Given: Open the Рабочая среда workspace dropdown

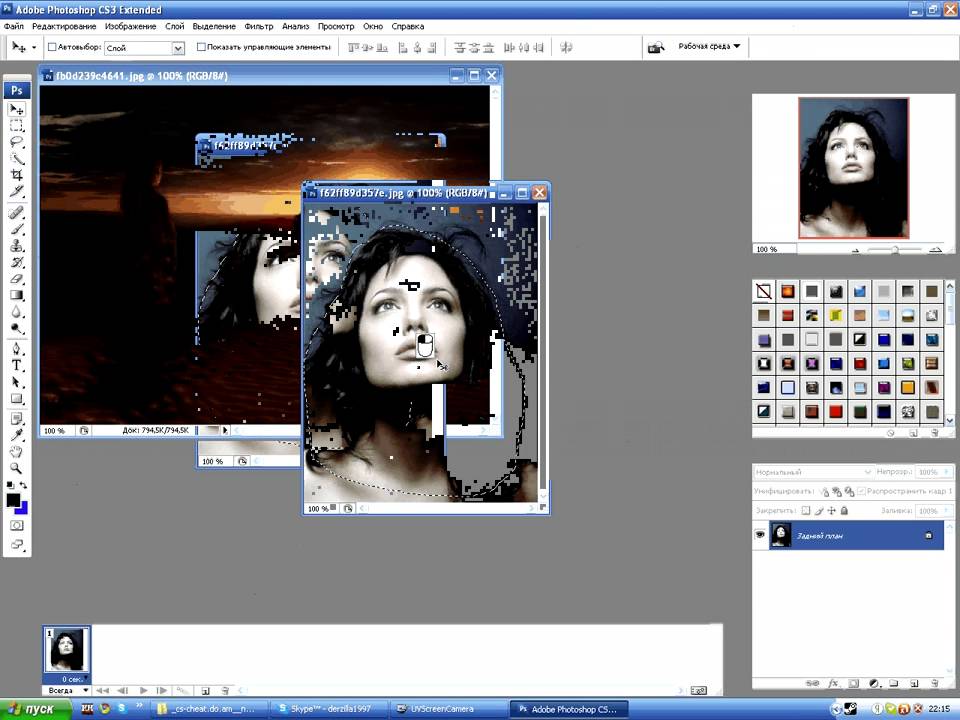Looking at the screenshot, I should click(710, 46).
